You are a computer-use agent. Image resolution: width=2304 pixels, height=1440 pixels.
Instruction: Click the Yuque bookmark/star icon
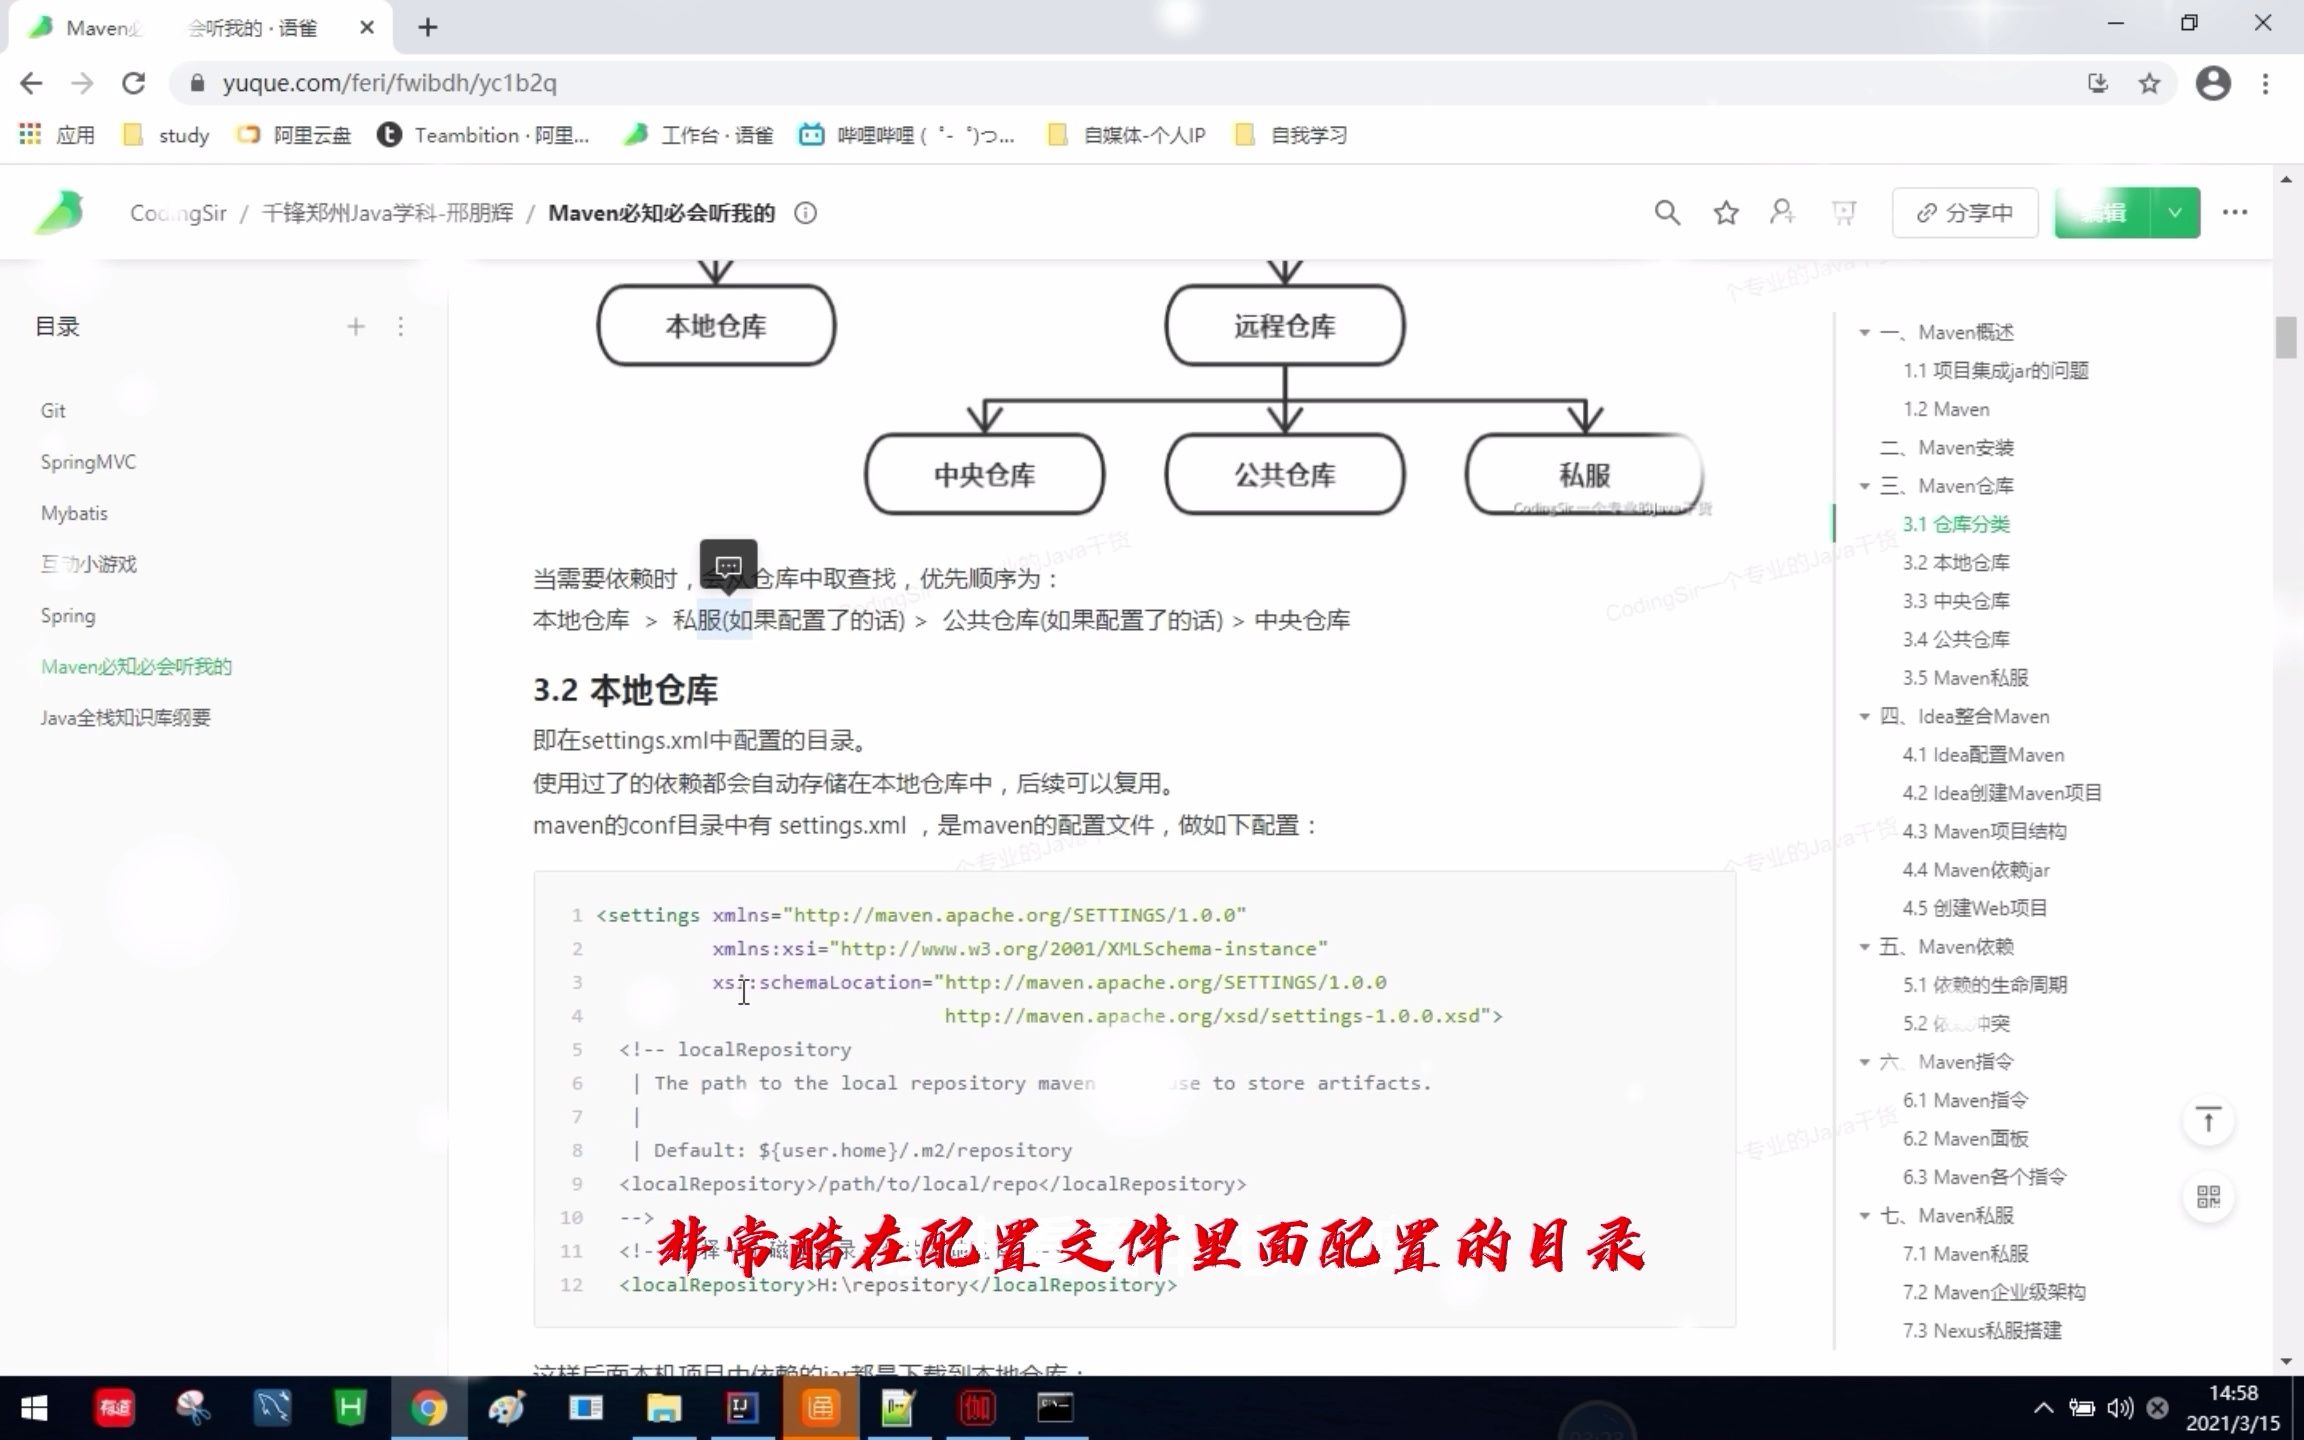tap(1727, 212)
